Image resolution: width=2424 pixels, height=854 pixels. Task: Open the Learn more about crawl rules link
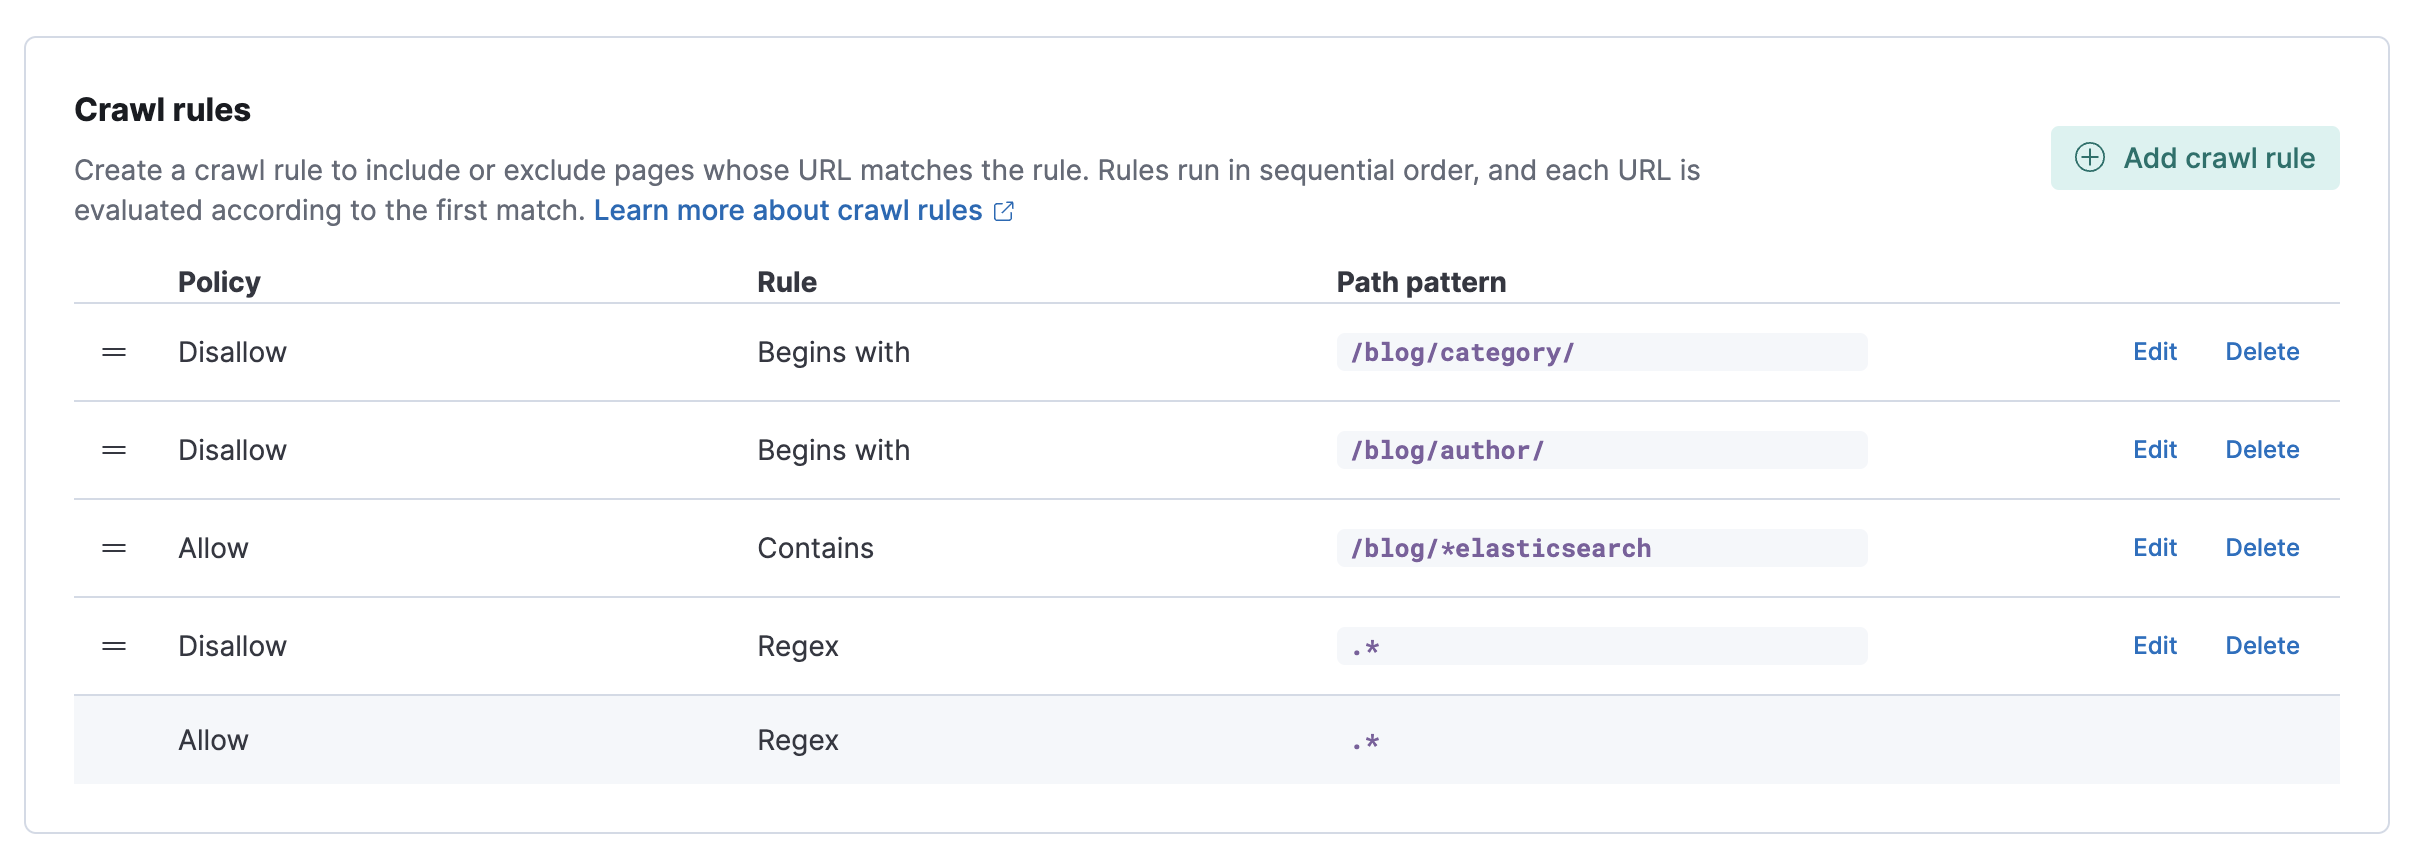[787, 211]
